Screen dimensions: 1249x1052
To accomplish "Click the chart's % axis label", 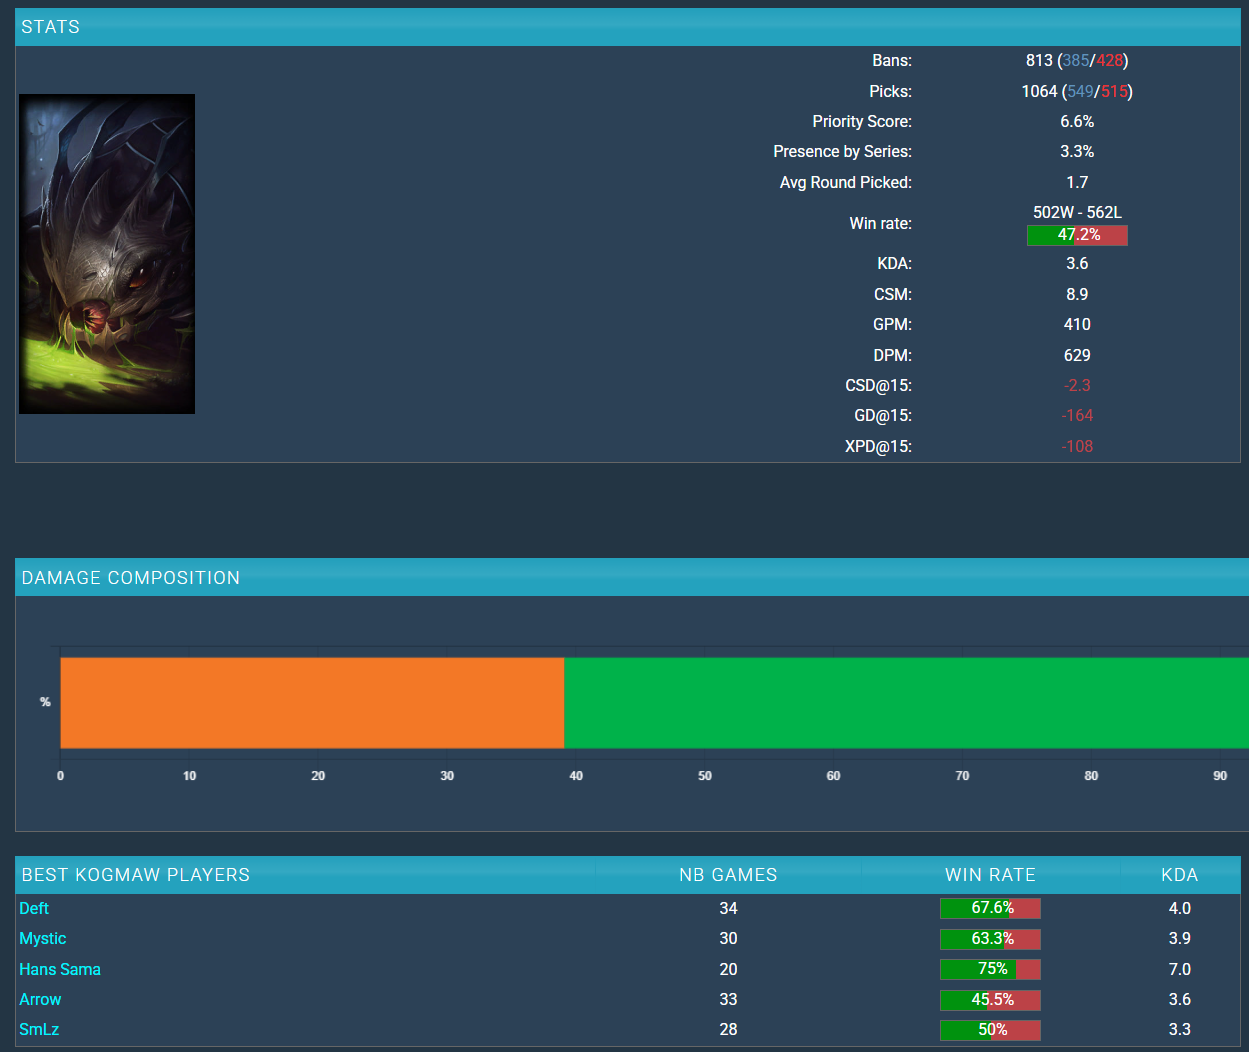I will coord(45,702).
